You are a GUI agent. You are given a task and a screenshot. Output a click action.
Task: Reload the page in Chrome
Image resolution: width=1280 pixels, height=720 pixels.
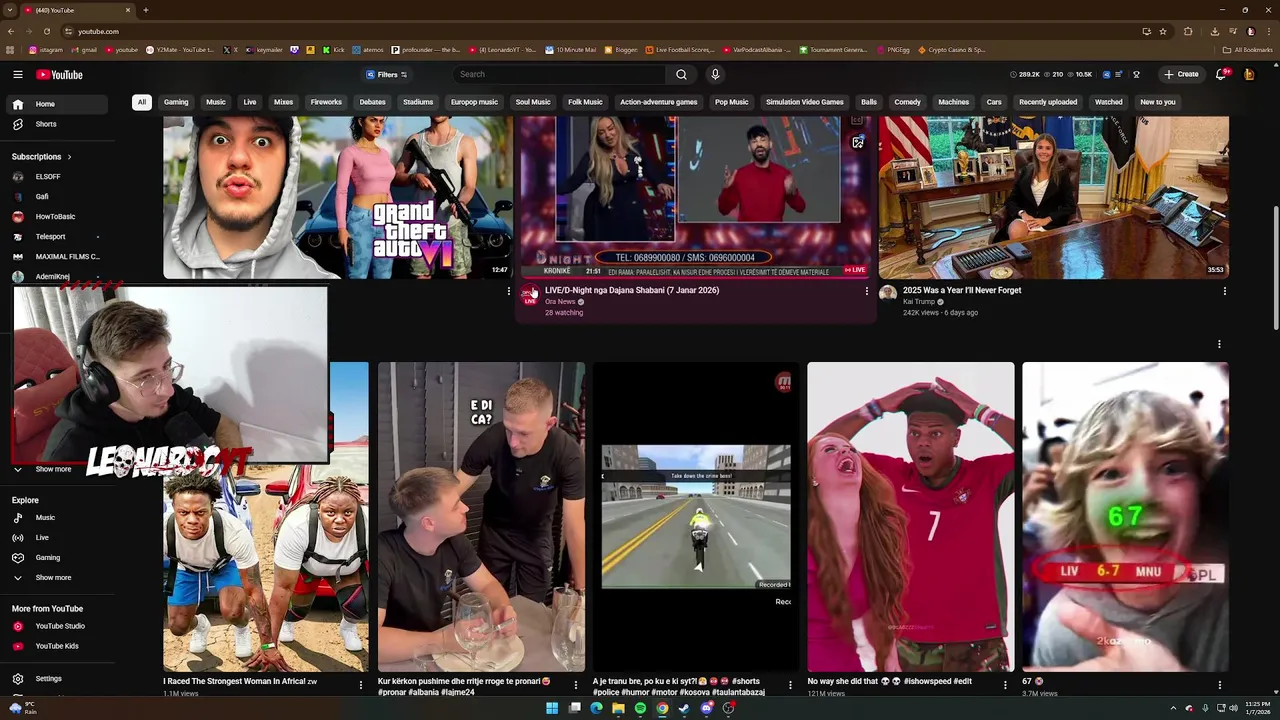pos(46,31)
